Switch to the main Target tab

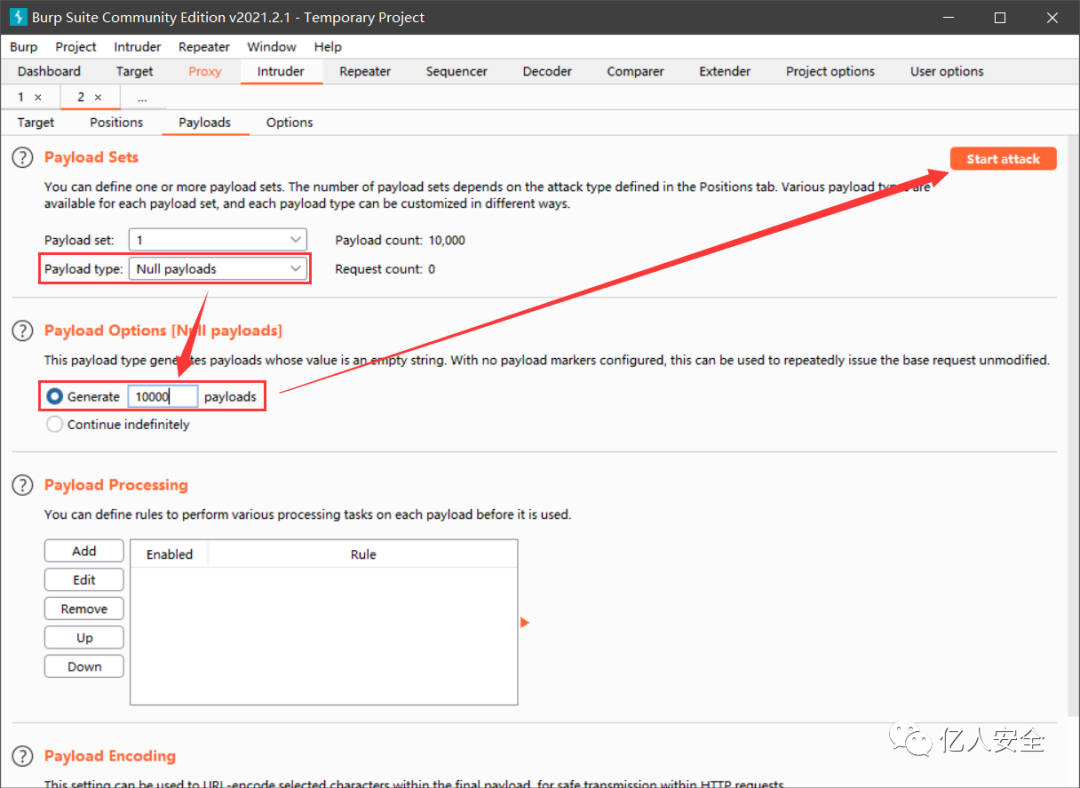134,72
